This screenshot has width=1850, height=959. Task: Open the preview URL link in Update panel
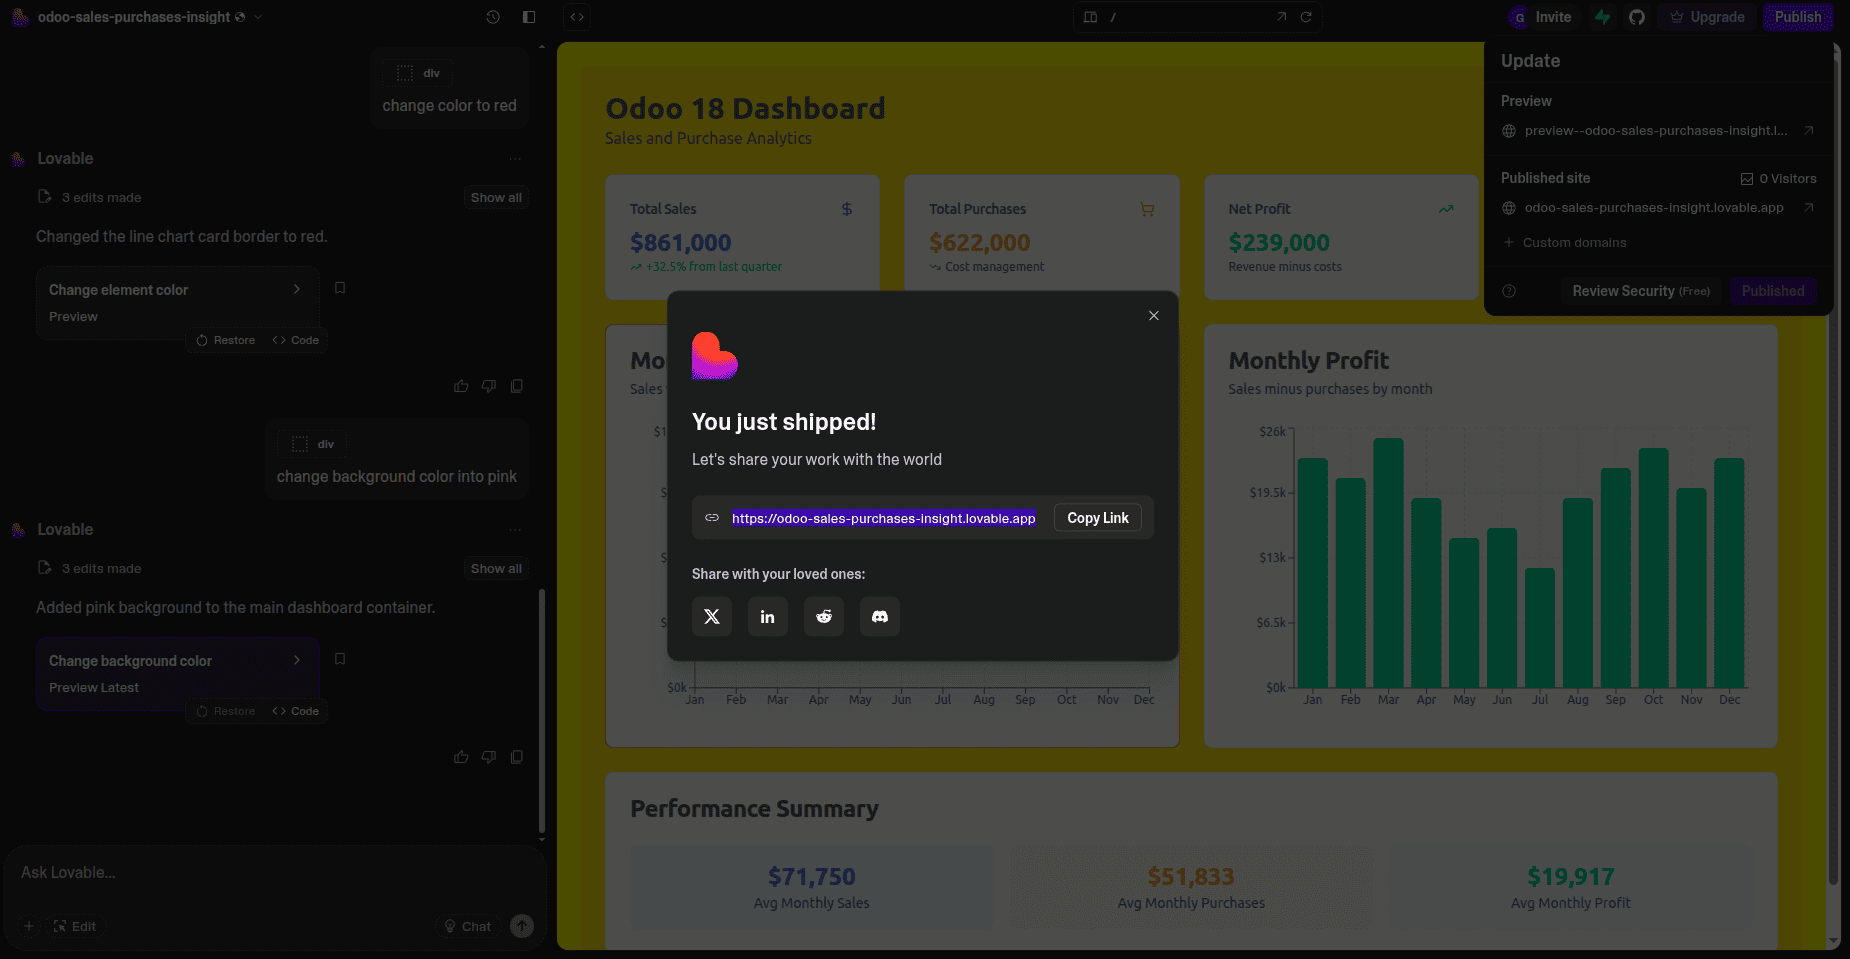(1656, 131)
